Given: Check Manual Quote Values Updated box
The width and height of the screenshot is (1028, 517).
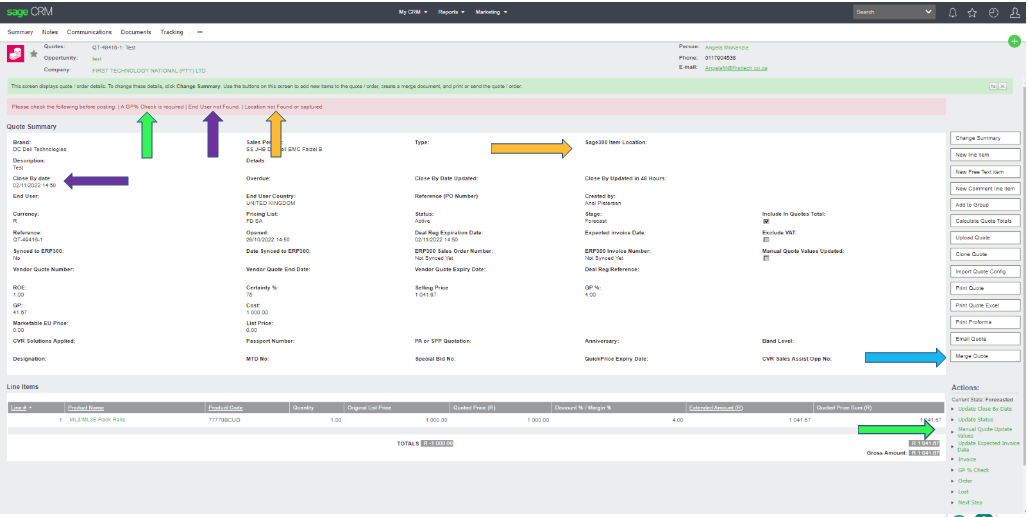Looking at the screenshot, I should click(765, 258).
